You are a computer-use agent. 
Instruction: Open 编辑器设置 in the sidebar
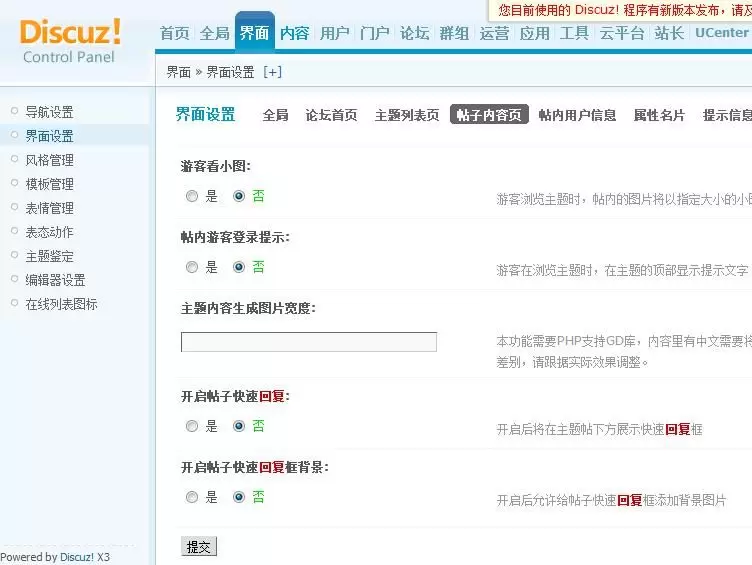[x=55, y=280]
